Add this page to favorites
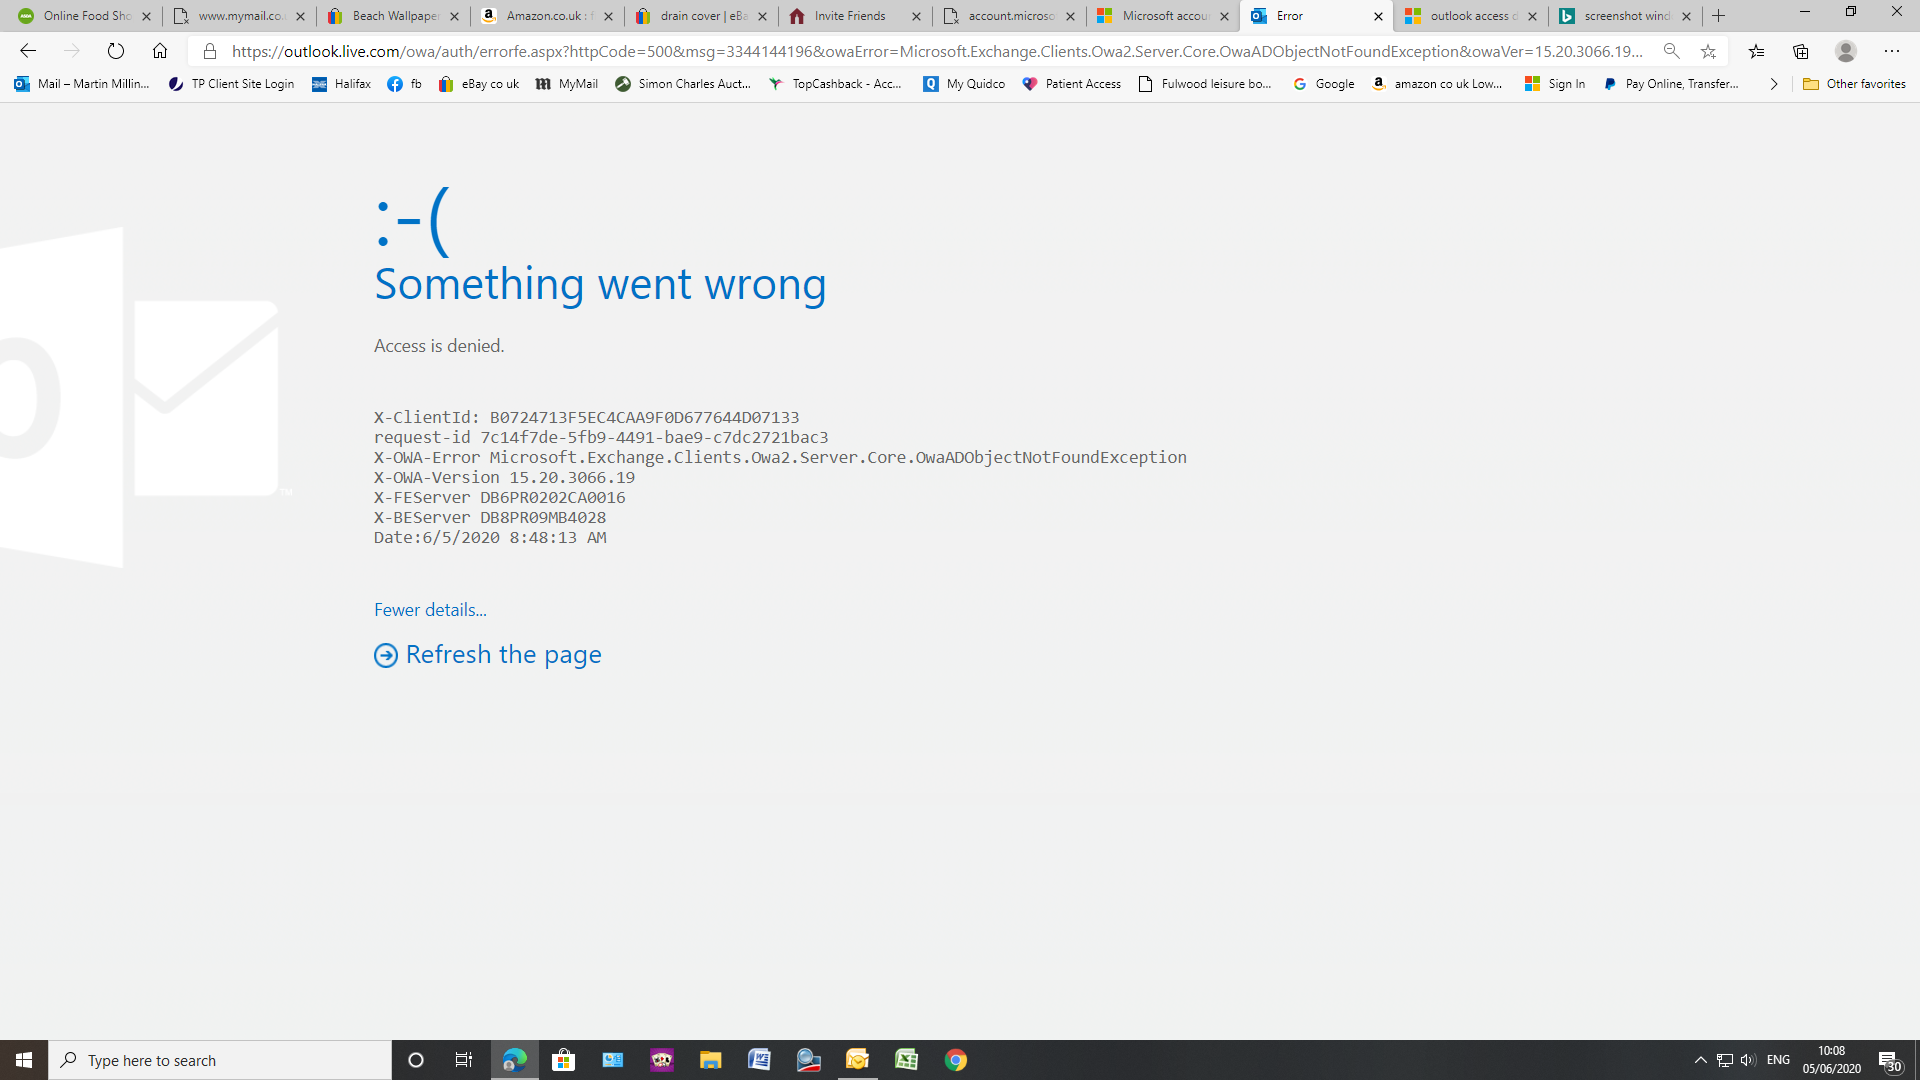 point(1710,51)
